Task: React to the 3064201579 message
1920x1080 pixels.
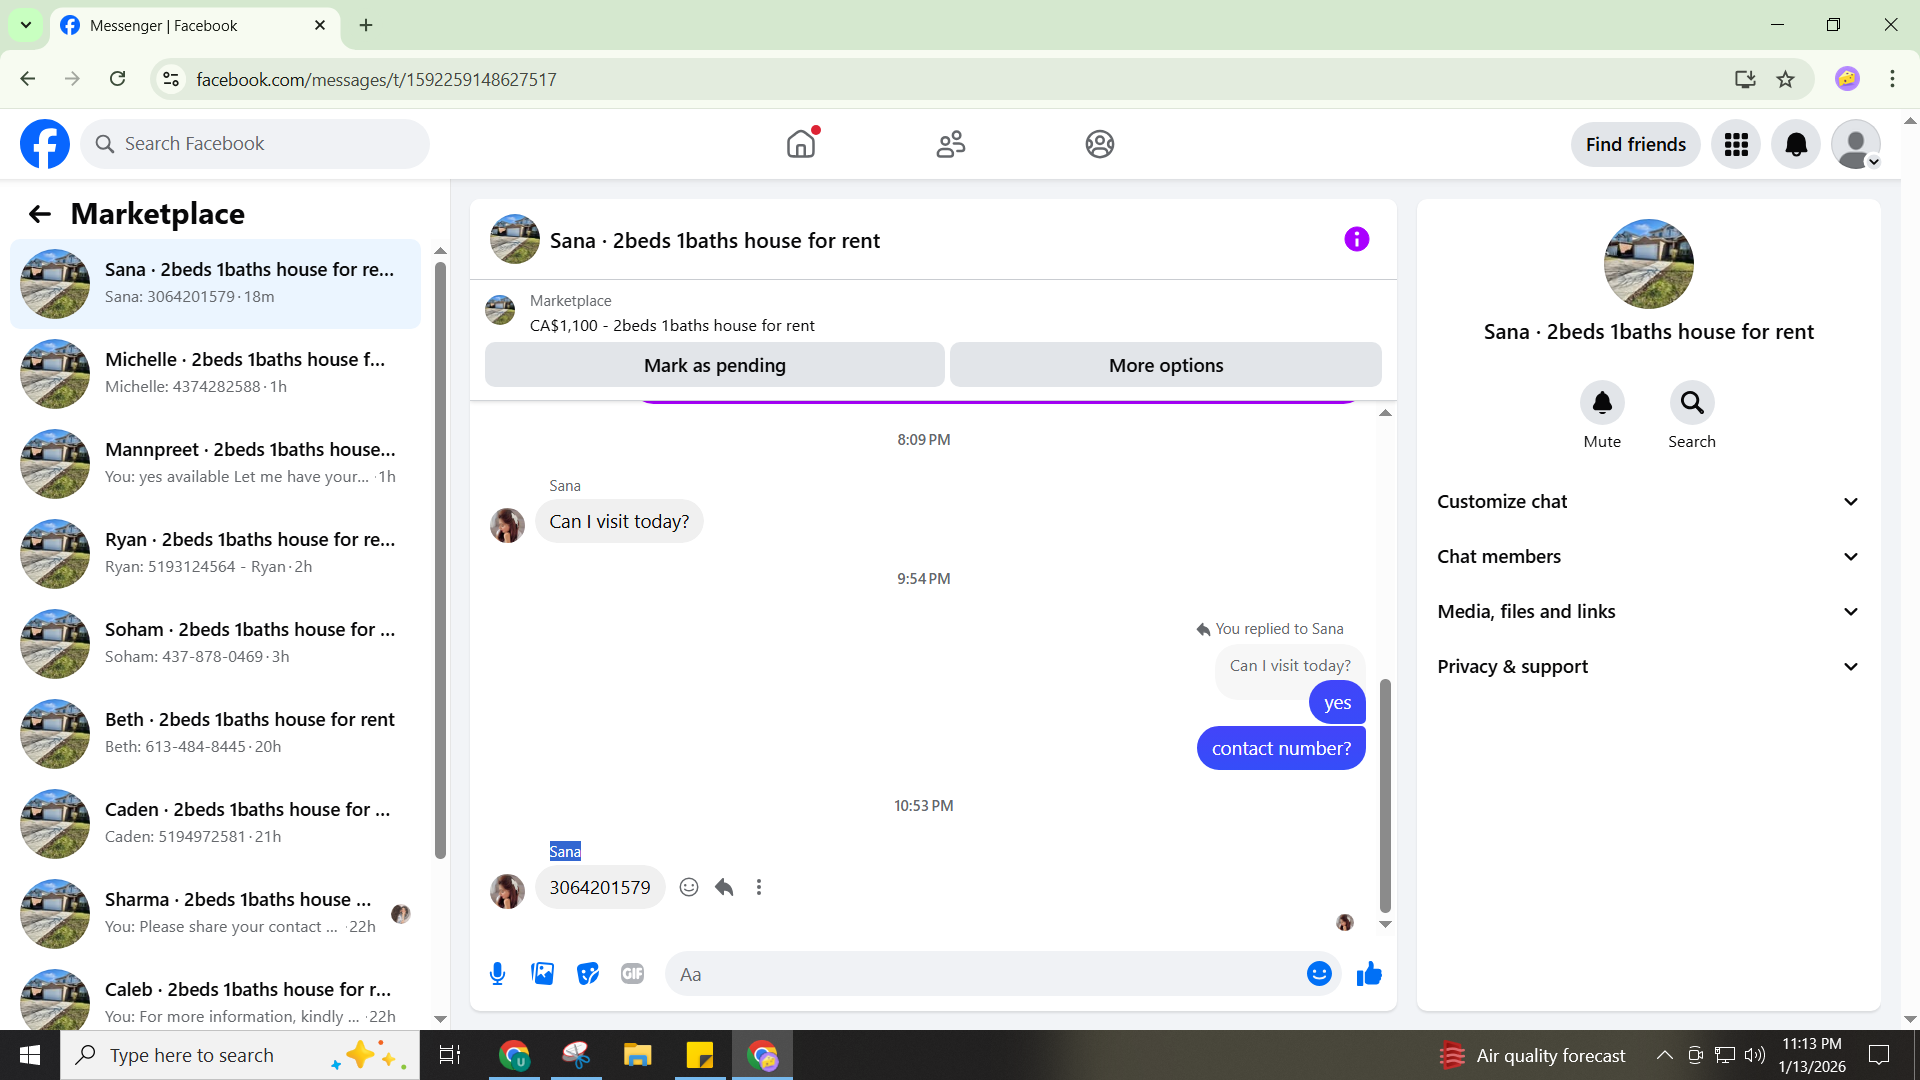Action: point(689,887)
